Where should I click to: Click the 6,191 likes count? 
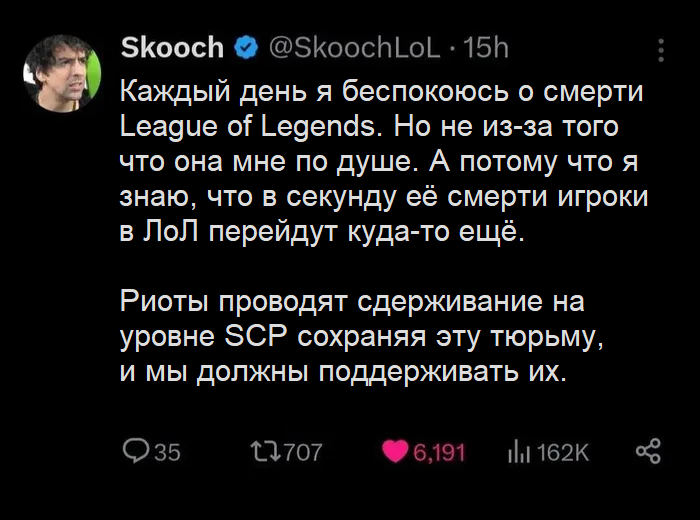(x=438, y=453)
